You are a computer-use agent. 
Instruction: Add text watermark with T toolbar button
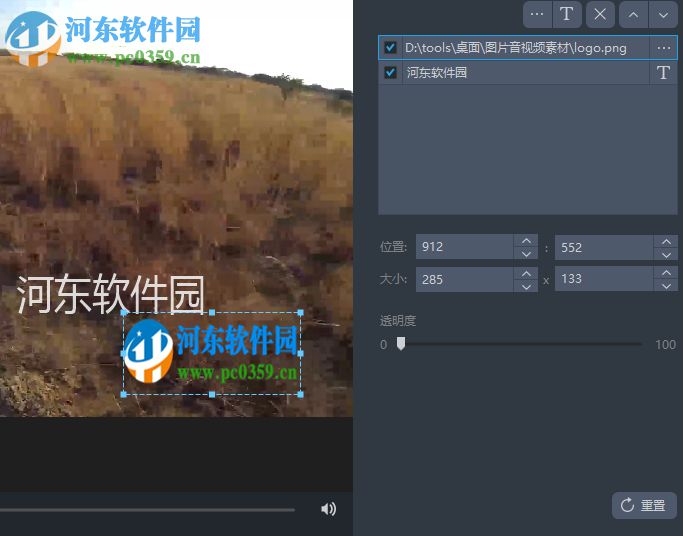tap(567, 14)
